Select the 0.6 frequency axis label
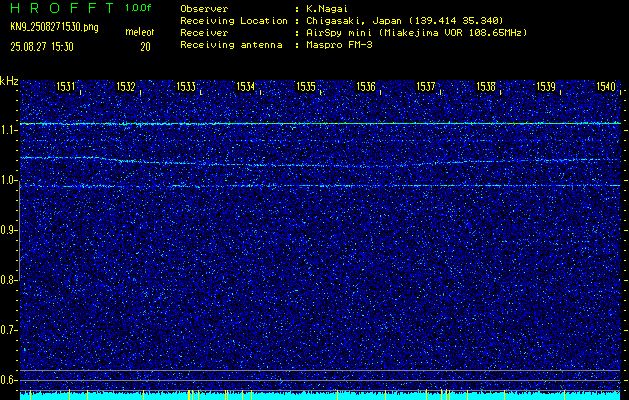This screenshot has height=400, width=629. pos(8,380)
